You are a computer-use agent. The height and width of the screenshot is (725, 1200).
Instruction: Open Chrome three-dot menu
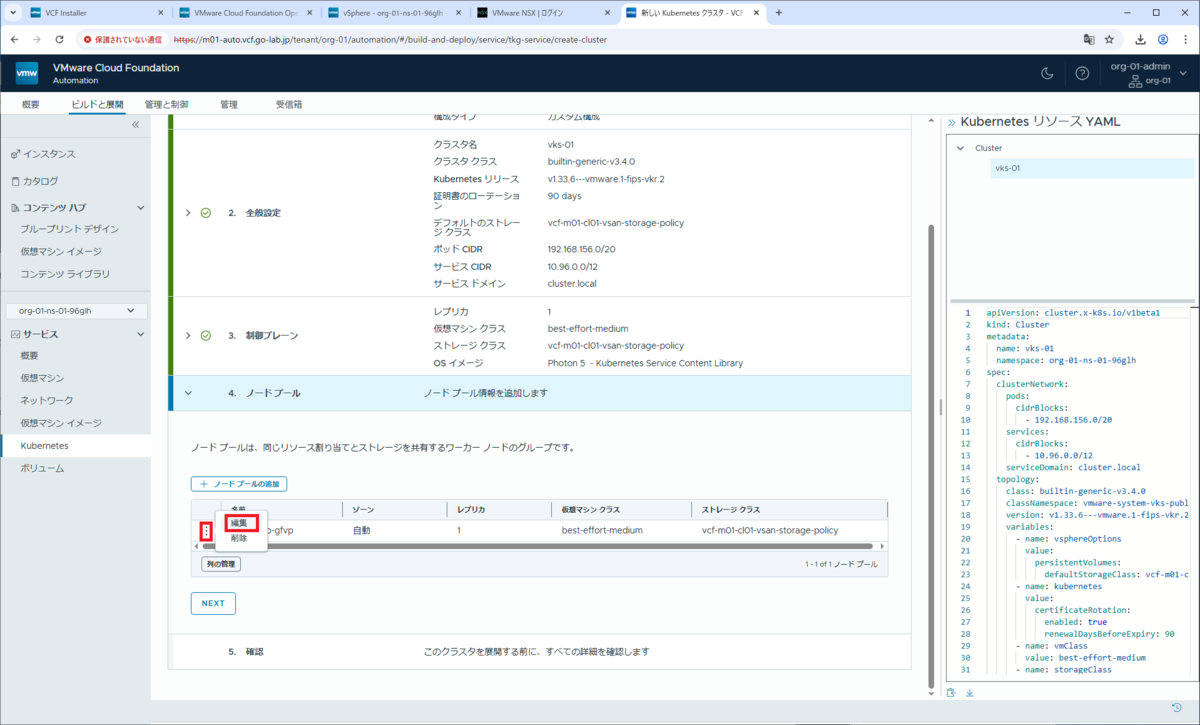(x=1185, y=40)
